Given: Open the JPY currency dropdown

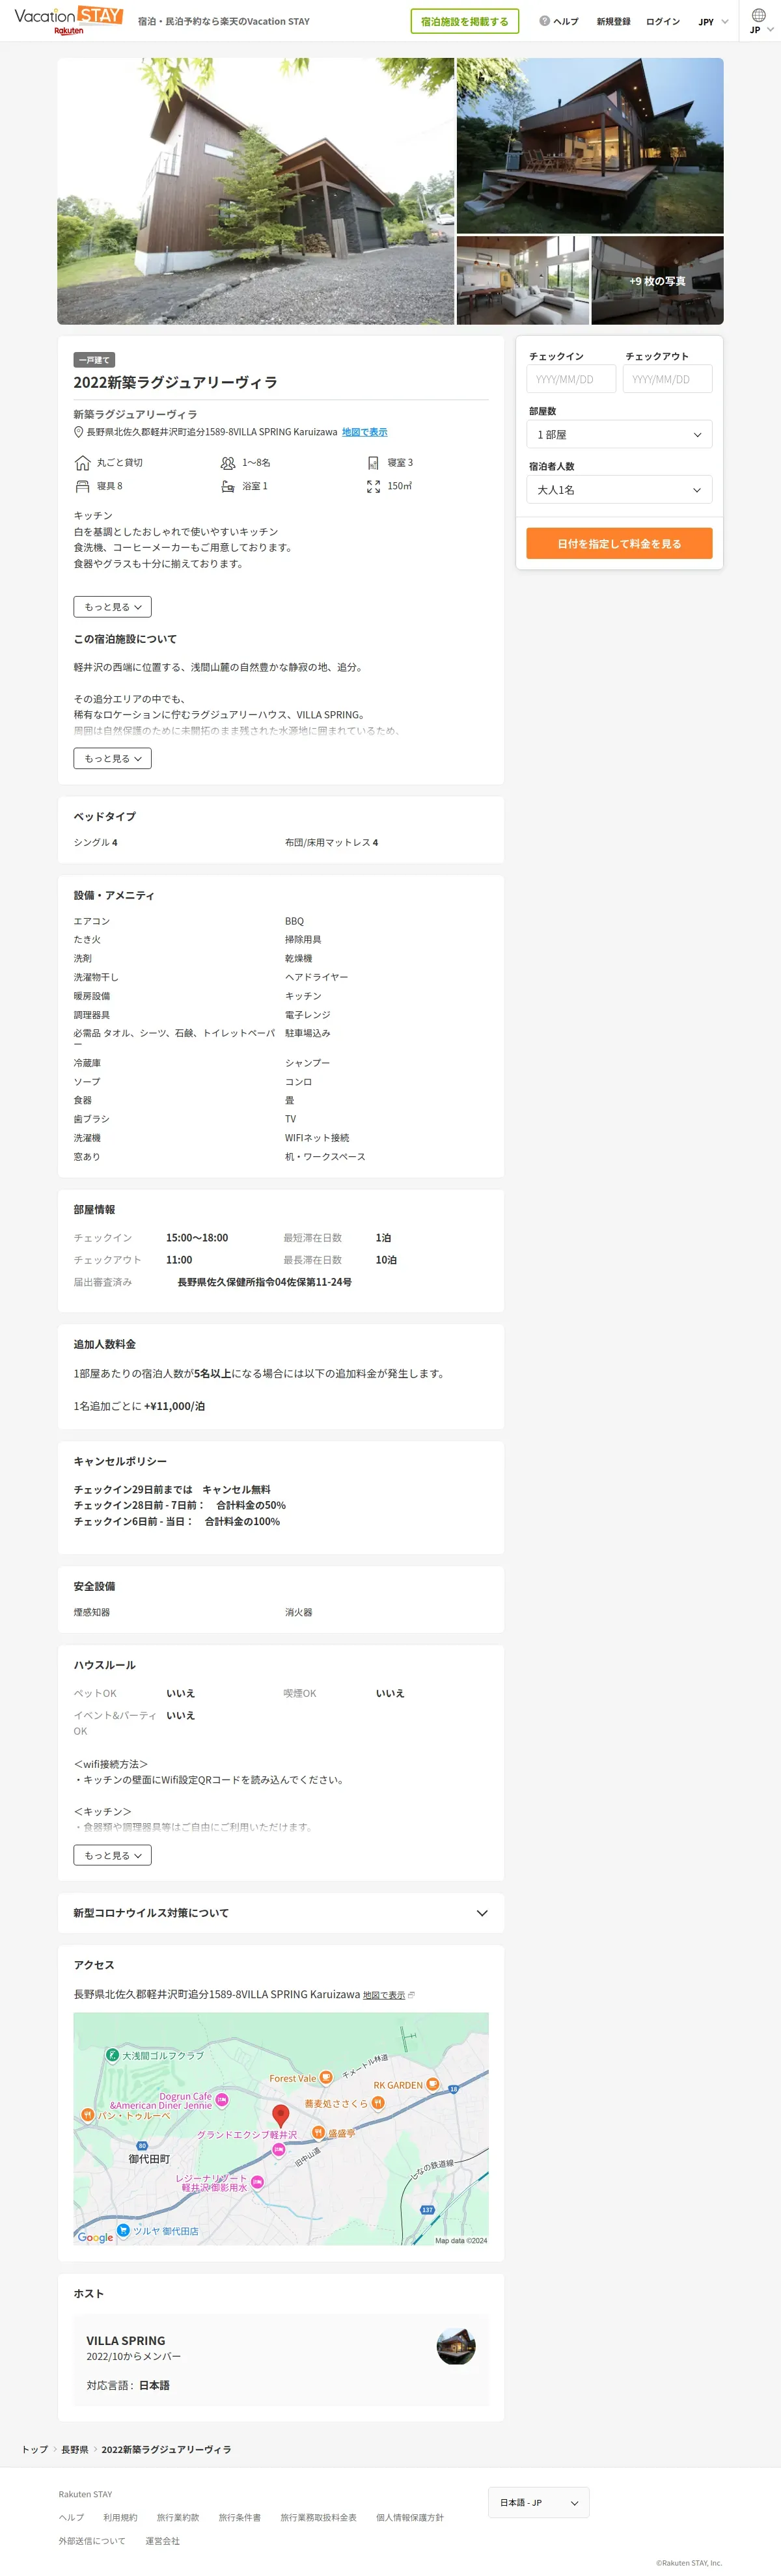Looking at the screenshot, I should [713, 21].
